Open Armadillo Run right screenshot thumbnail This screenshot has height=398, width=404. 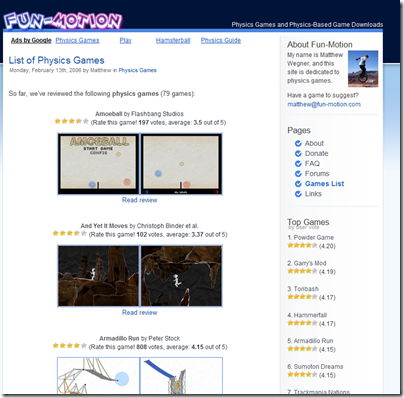(181, 376)
